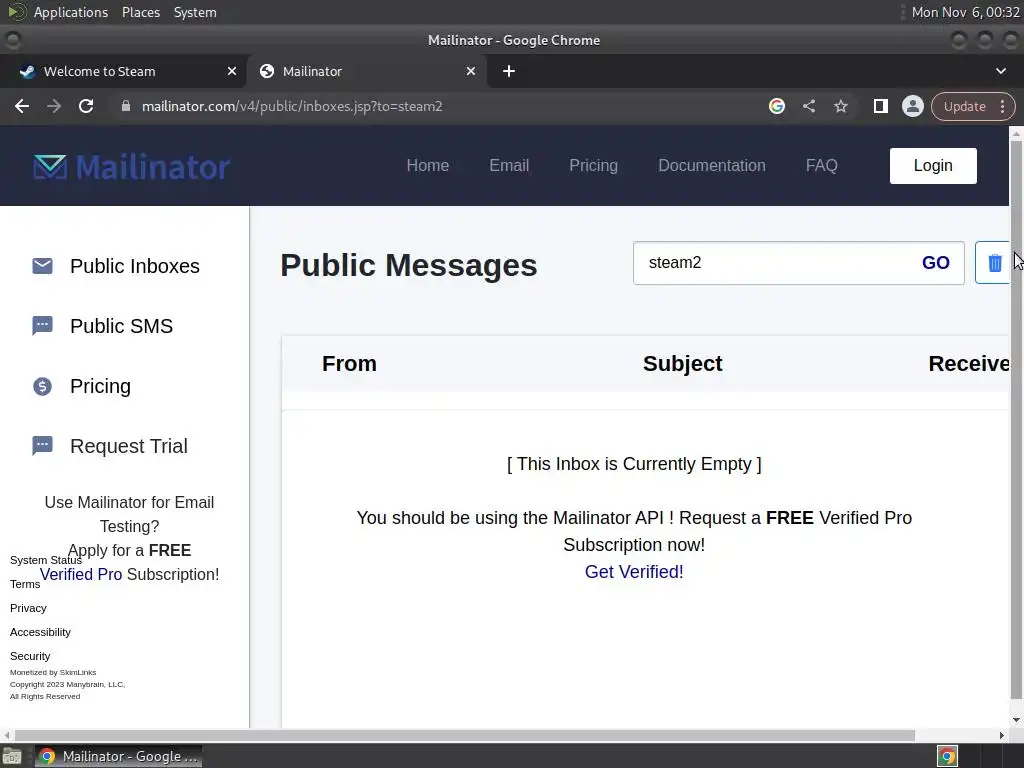
Task: Click the horizontal scrollbar
Action: pos(464,735)
